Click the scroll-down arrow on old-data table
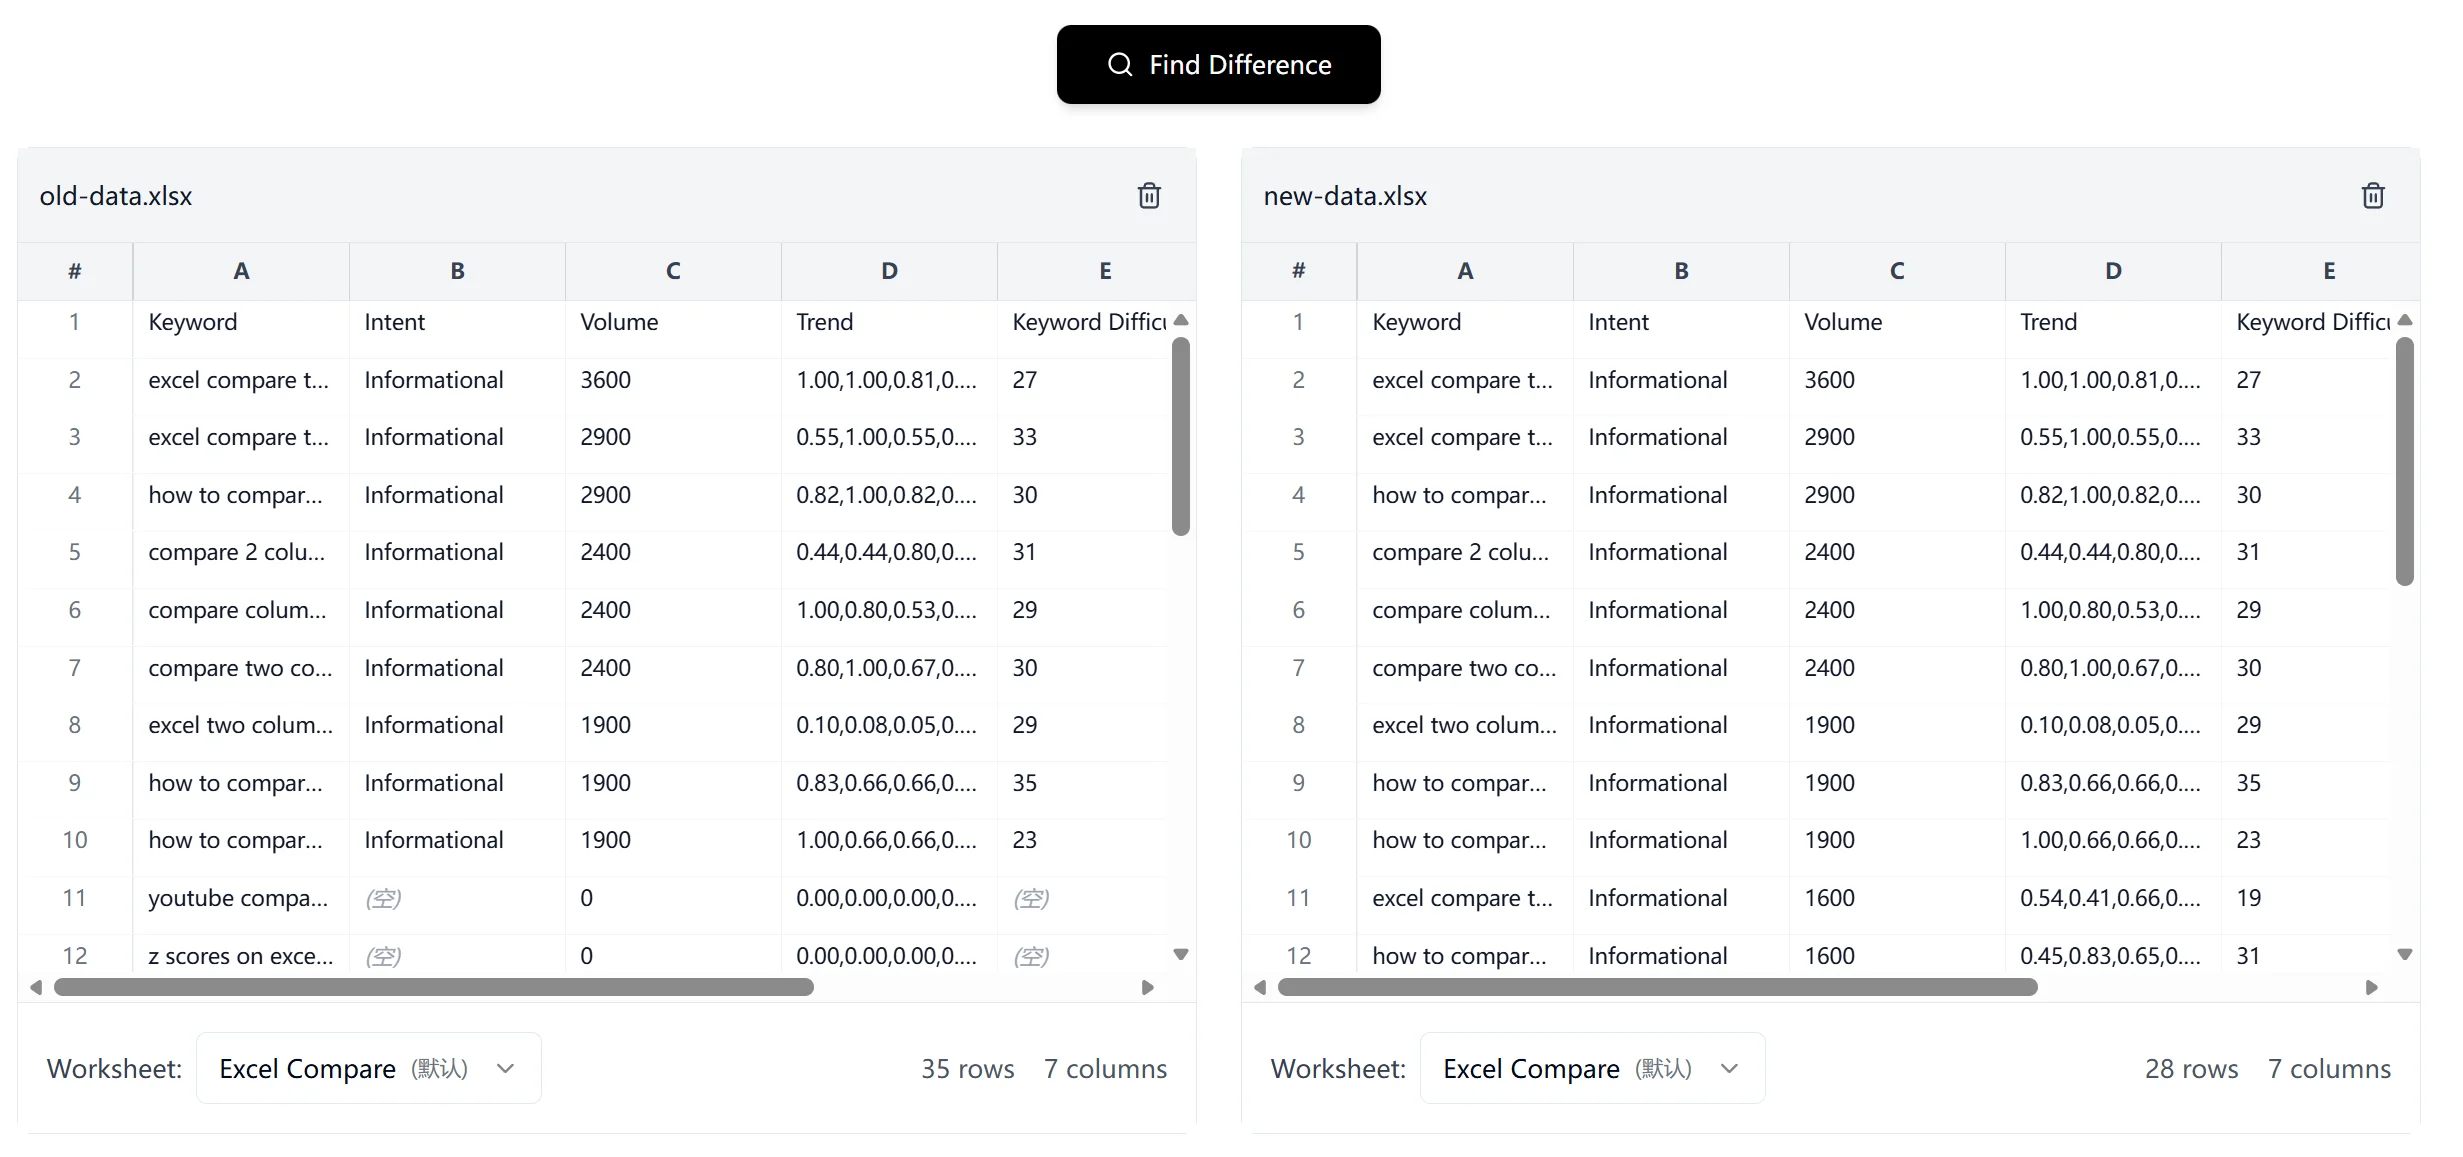This screenshot has height=1157, width=2463. (1181, 955)
